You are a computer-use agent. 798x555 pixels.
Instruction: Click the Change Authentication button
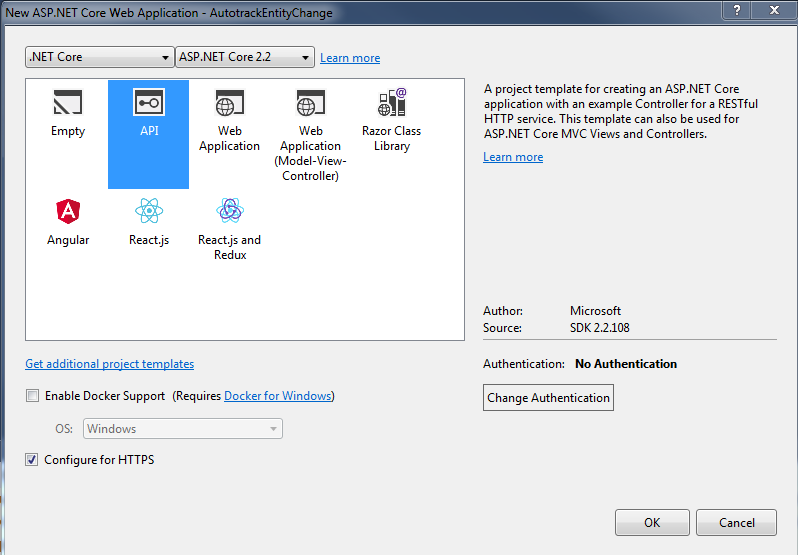548,397
